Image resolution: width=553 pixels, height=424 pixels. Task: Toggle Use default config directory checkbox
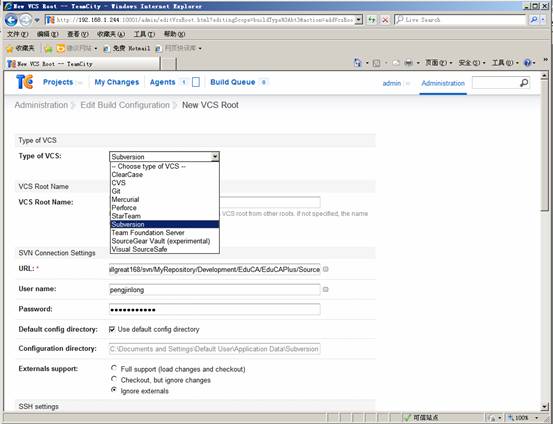point(112,329)
